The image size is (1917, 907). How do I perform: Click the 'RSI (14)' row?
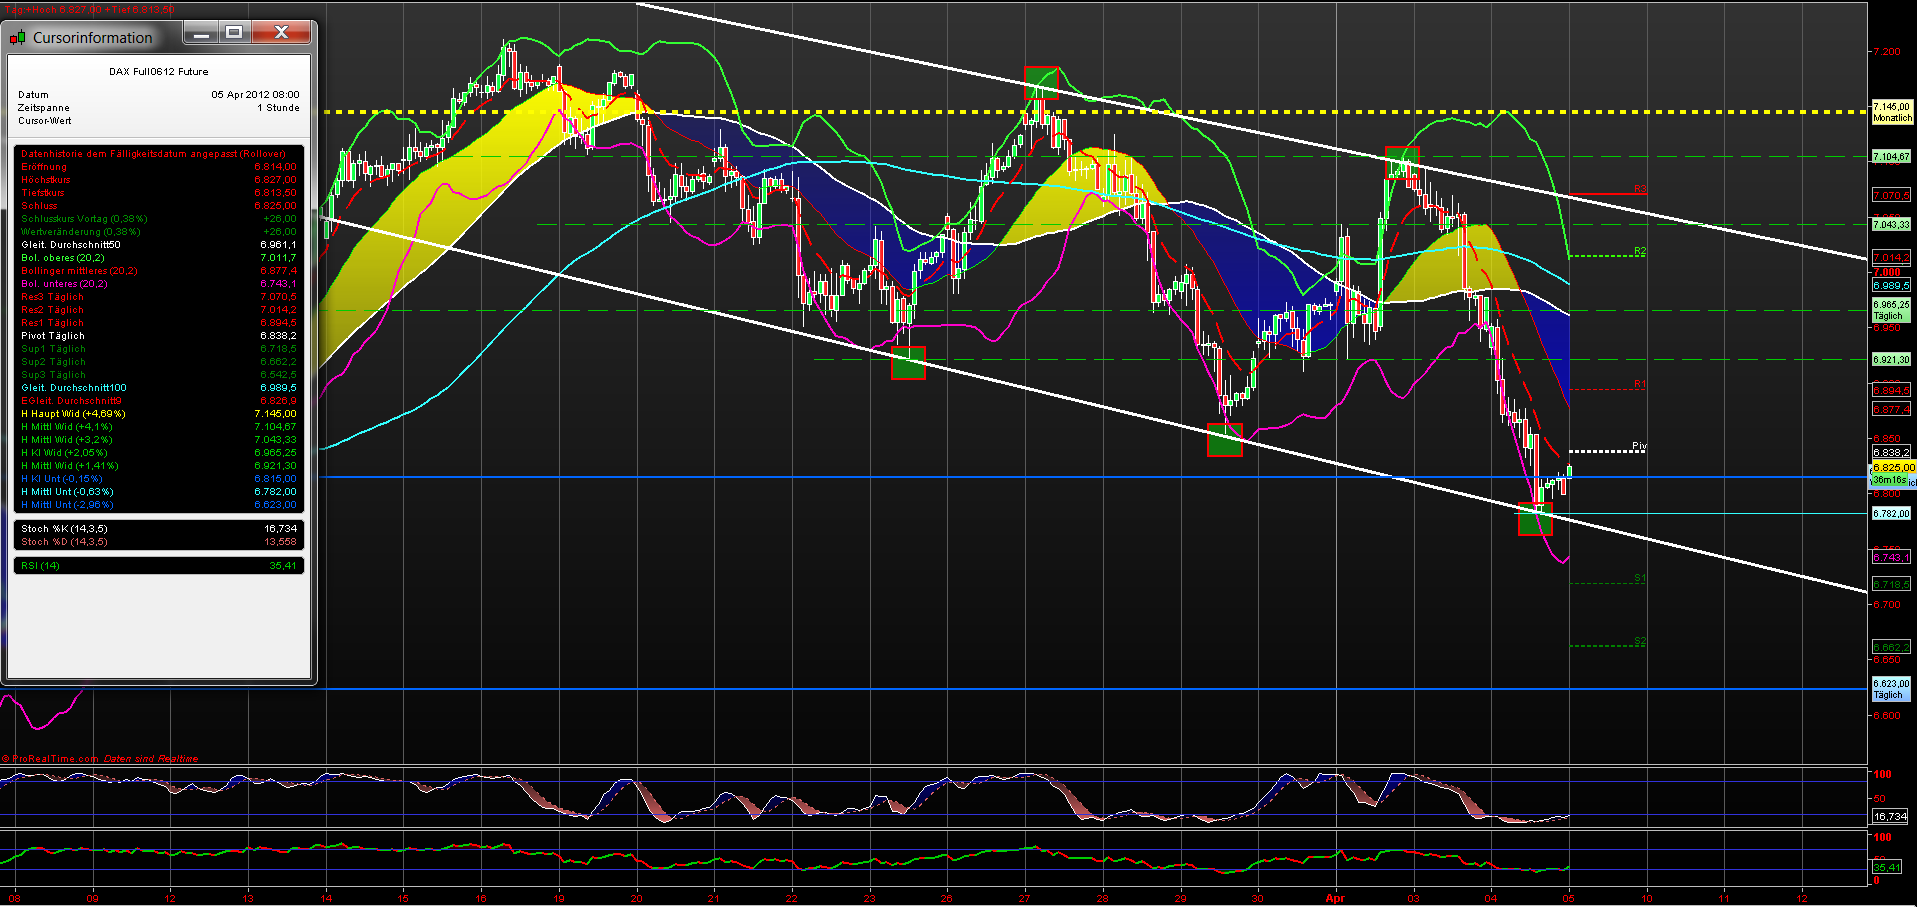click(x=159, y=566)
